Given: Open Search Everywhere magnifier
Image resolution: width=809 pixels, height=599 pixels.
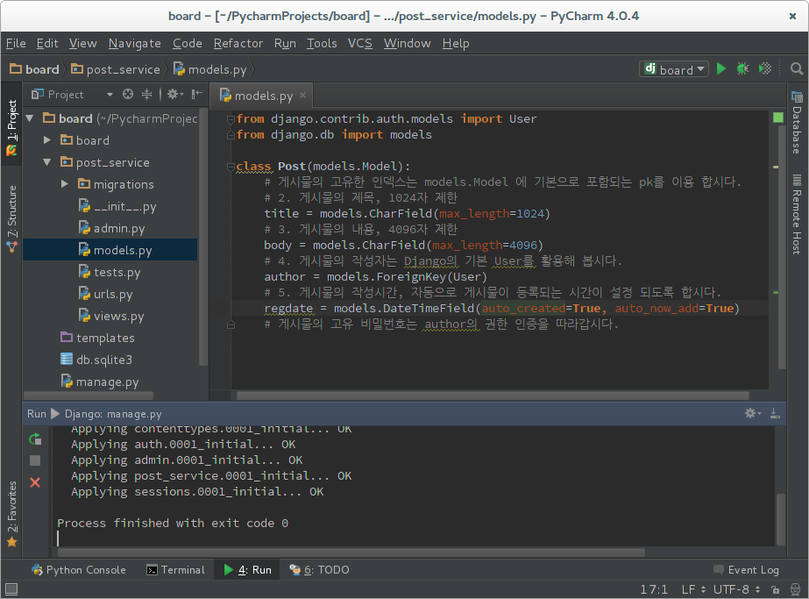Looking at the screenshot, I should pyautogui.click(x=796, y=69).
